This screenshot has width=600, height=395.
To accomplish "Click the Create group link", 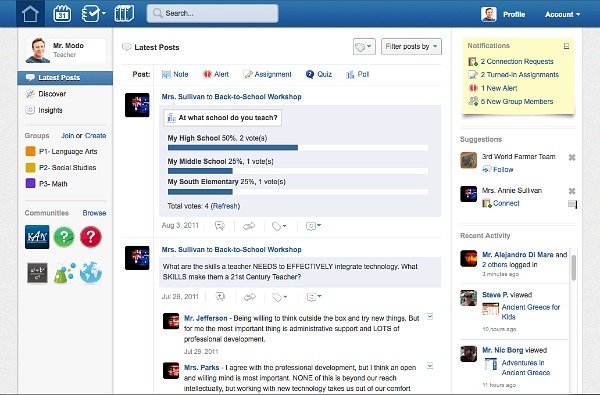I will pos(95,135).
